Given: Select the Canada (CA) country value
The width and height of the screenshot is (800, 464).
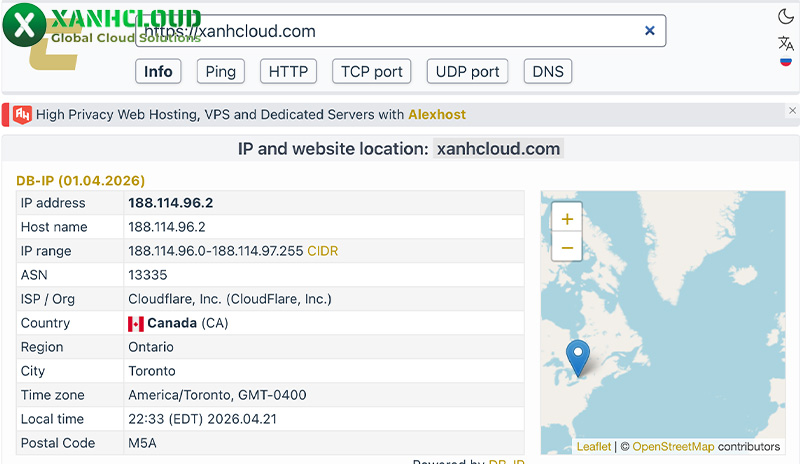Looking at the screenshot, I should tap(187, 323).
